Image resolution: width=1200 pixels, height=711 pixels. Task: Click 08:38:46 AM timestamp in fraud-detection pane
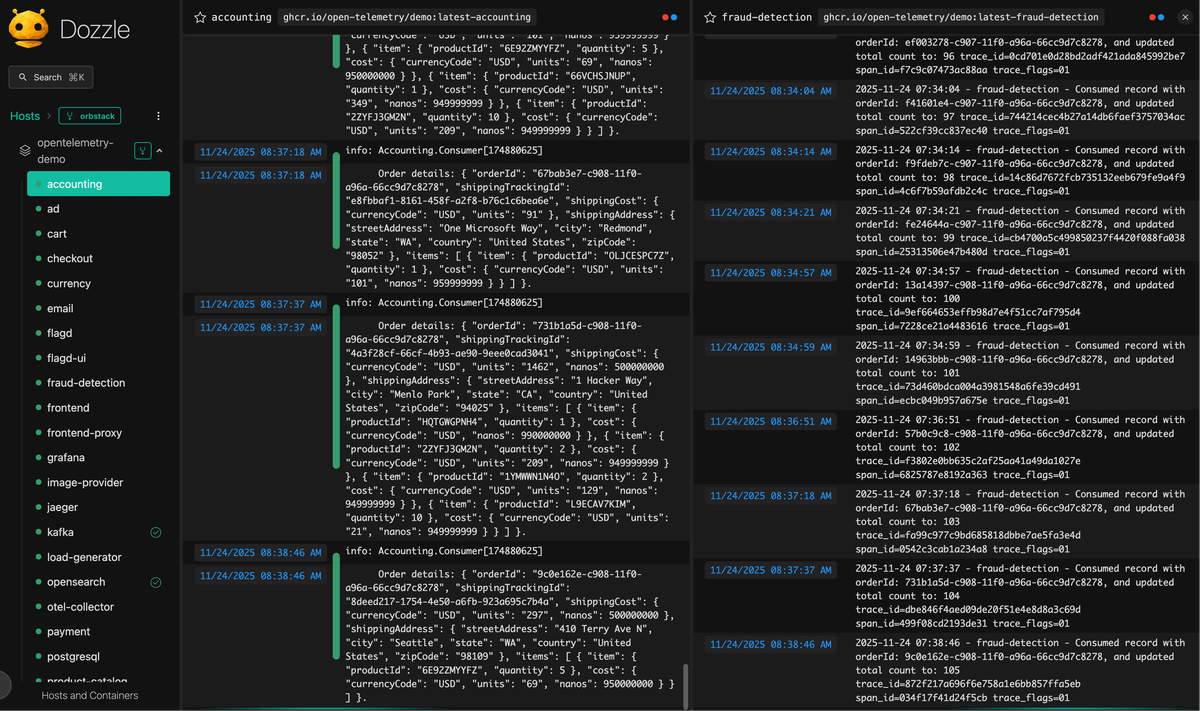pos(770,645)
